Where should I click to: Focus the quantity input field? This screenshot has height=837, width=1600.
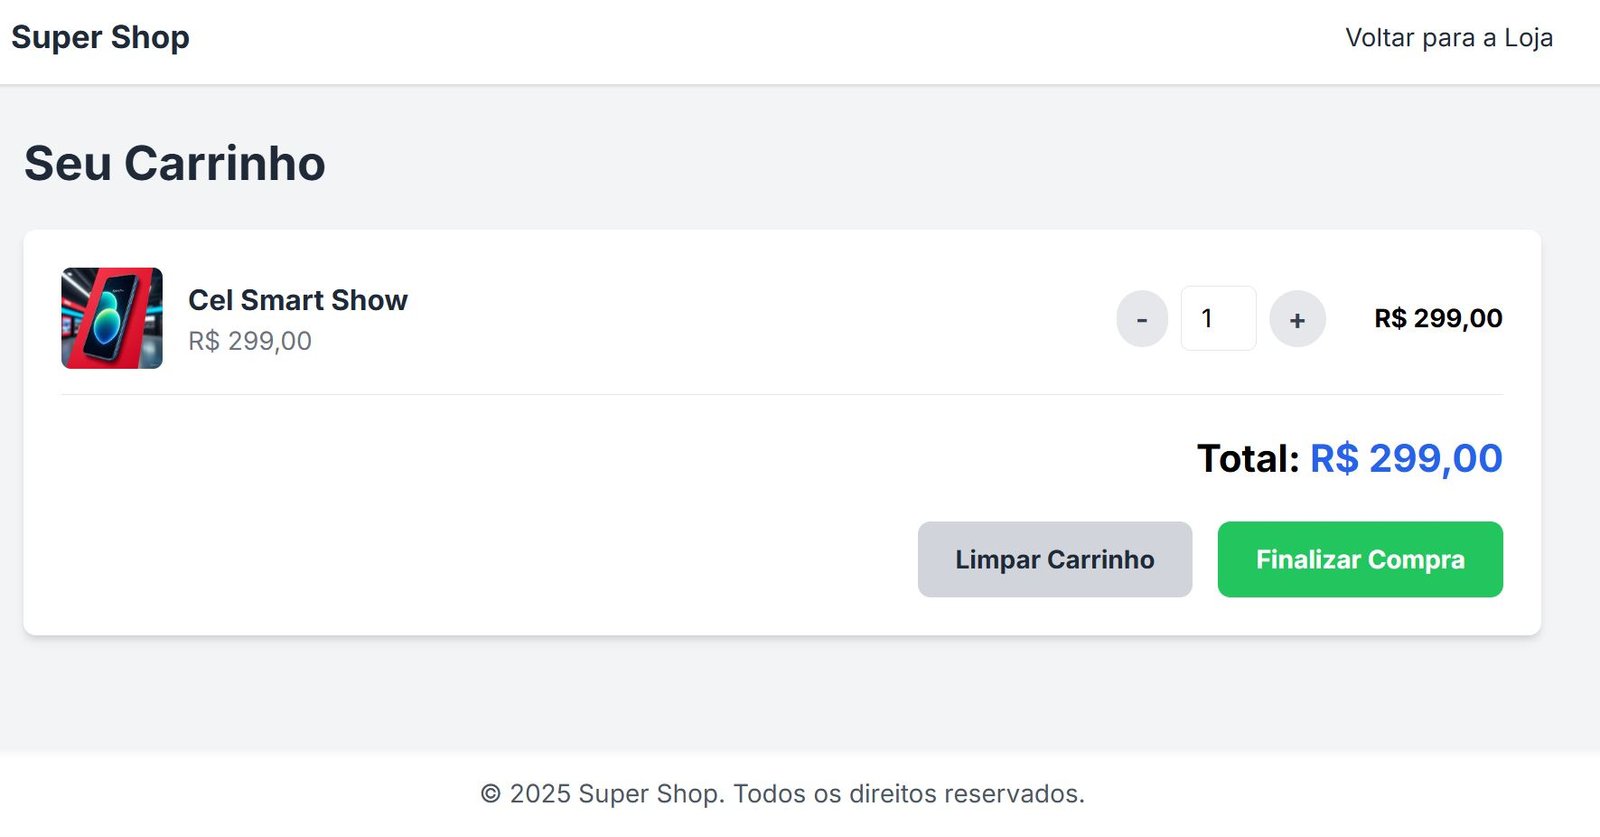pyautogui.click(x=1218, y=319)
